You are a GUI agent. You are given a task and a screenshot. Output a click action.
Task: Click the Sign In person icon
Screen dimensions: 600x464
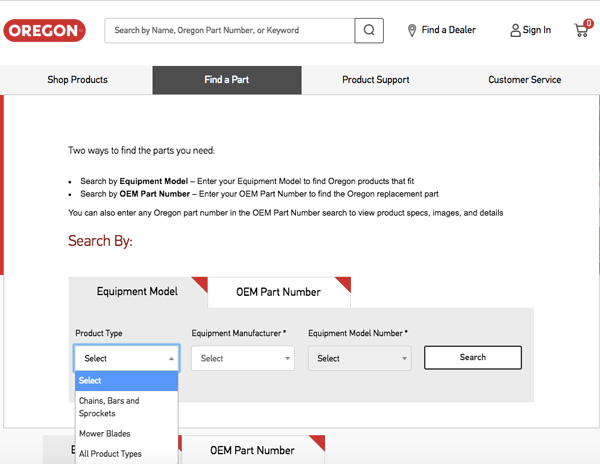(515, 31)
